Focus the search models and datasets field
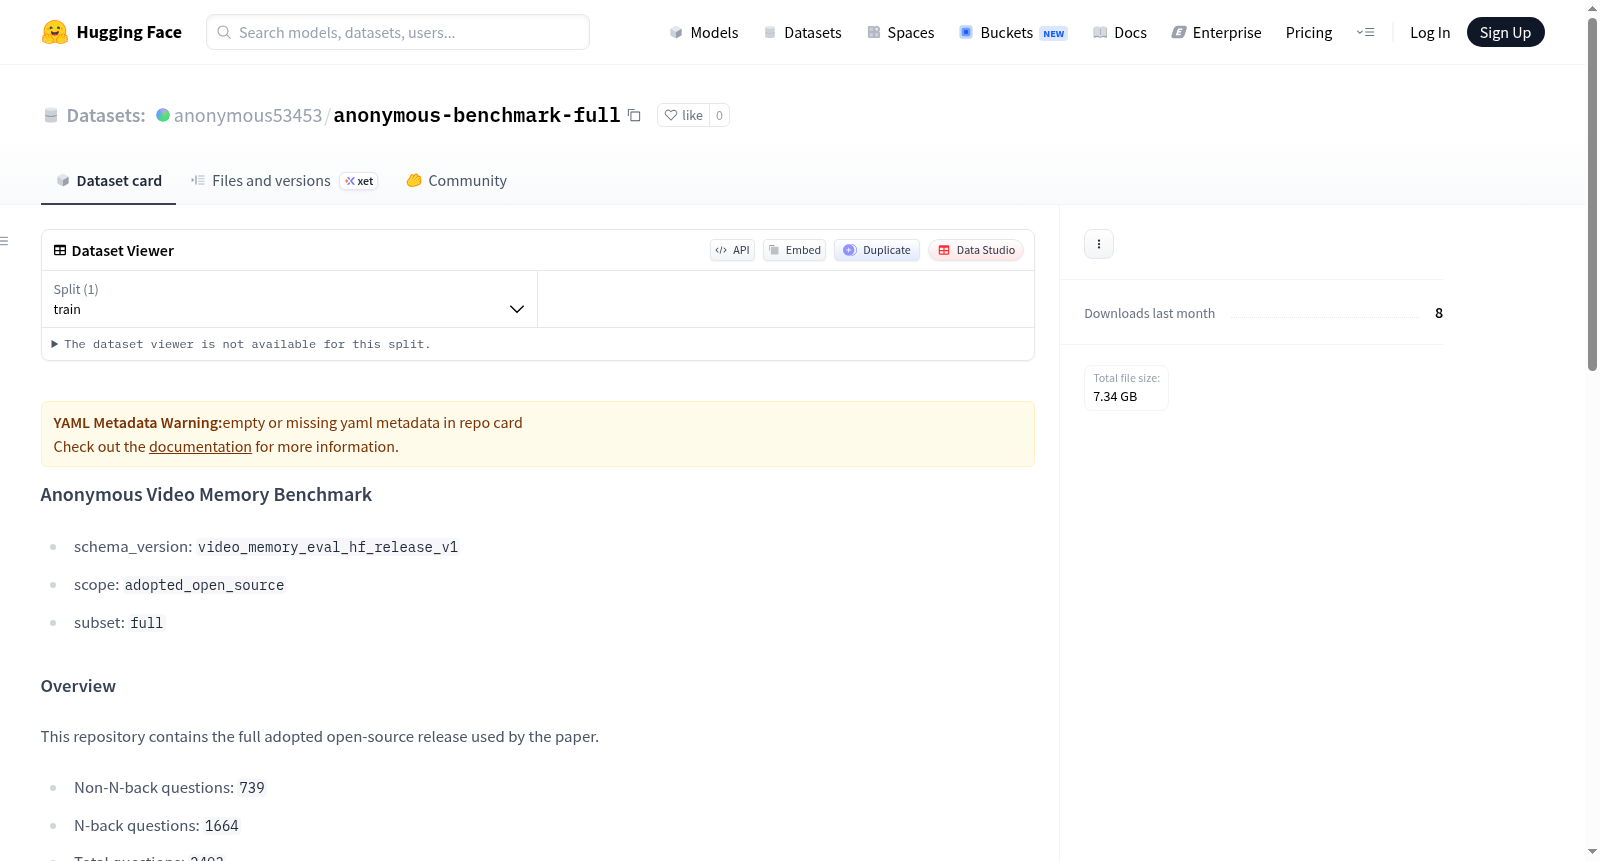 point(398,32)
